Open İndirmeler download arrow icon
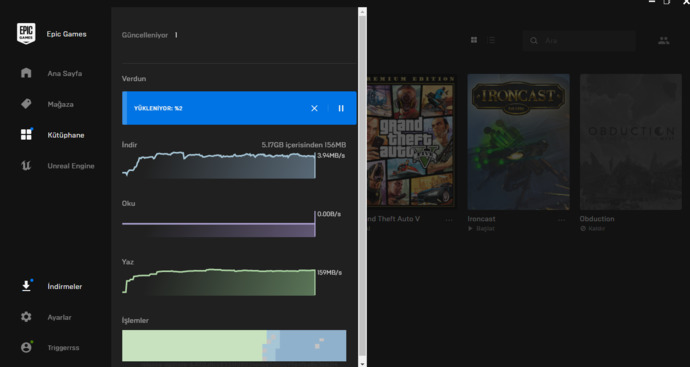Image resolution: width=690 pixels, height=367 pixels. pos(26,286)
